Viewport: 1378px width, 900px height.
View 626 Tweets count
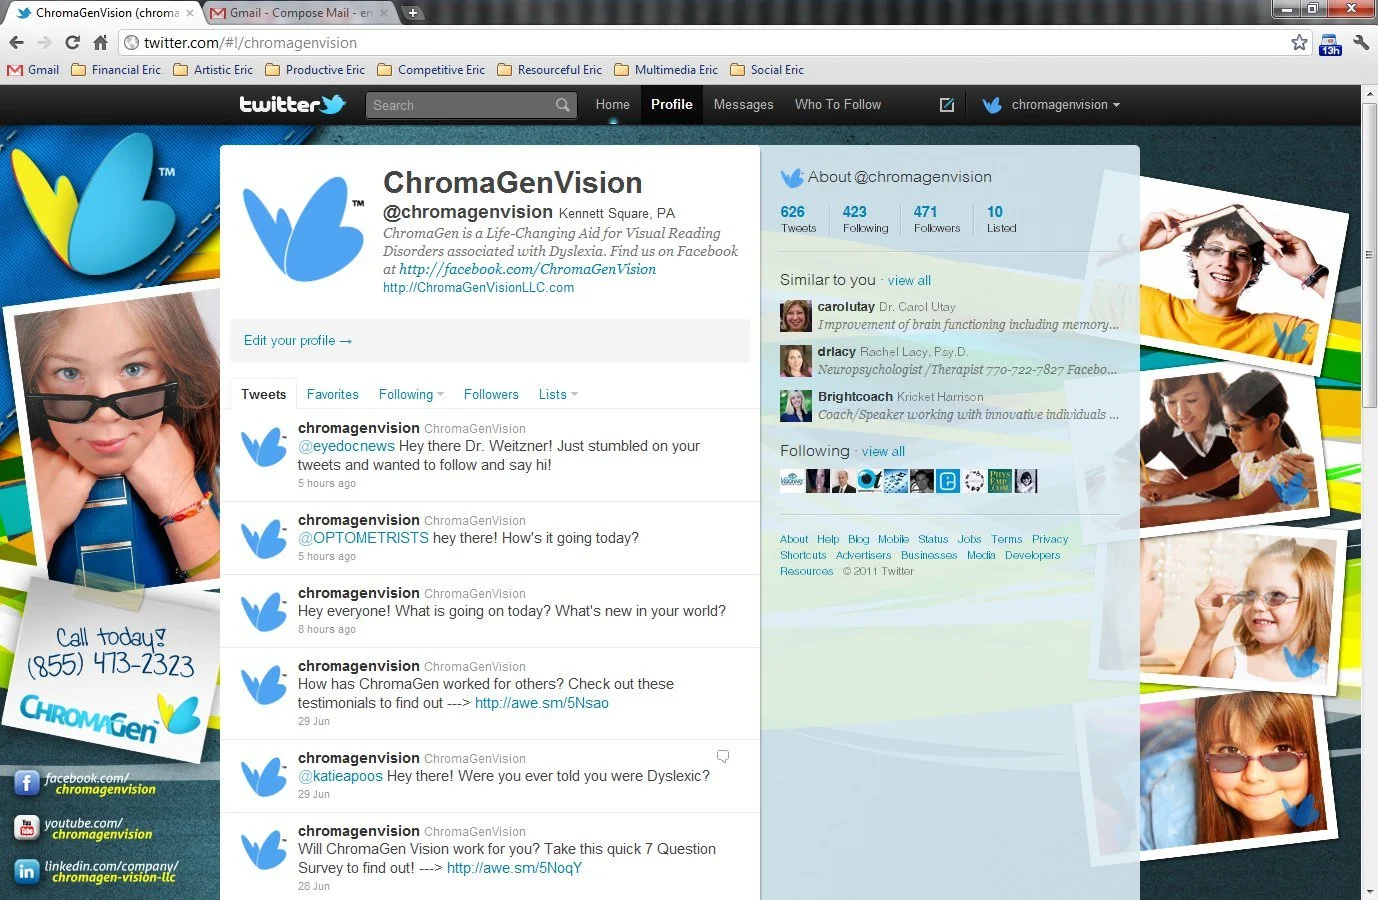click(798, 219)
